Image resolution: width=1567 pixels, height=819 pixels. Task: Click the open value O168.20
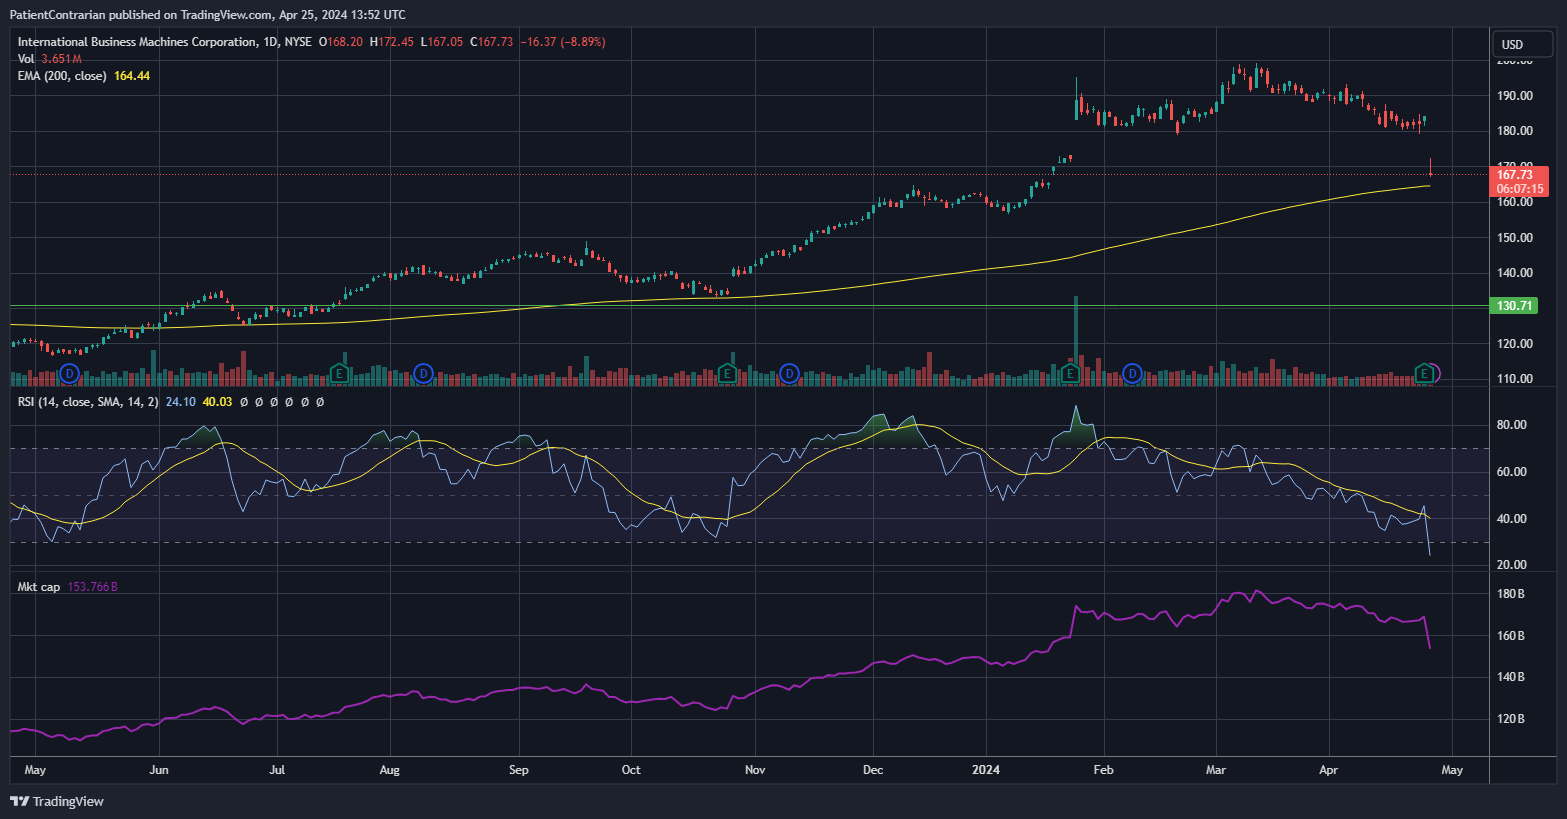tap(341, 42)
